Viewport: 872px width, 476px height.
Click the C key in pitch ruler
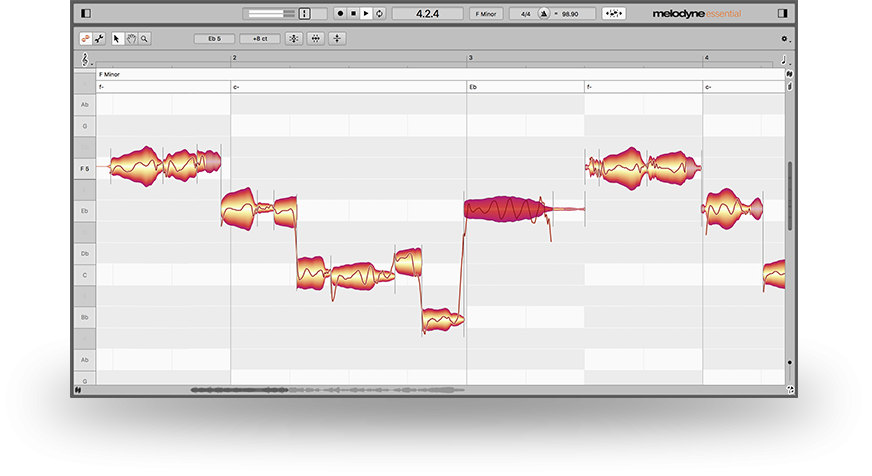tap(85, 275)
